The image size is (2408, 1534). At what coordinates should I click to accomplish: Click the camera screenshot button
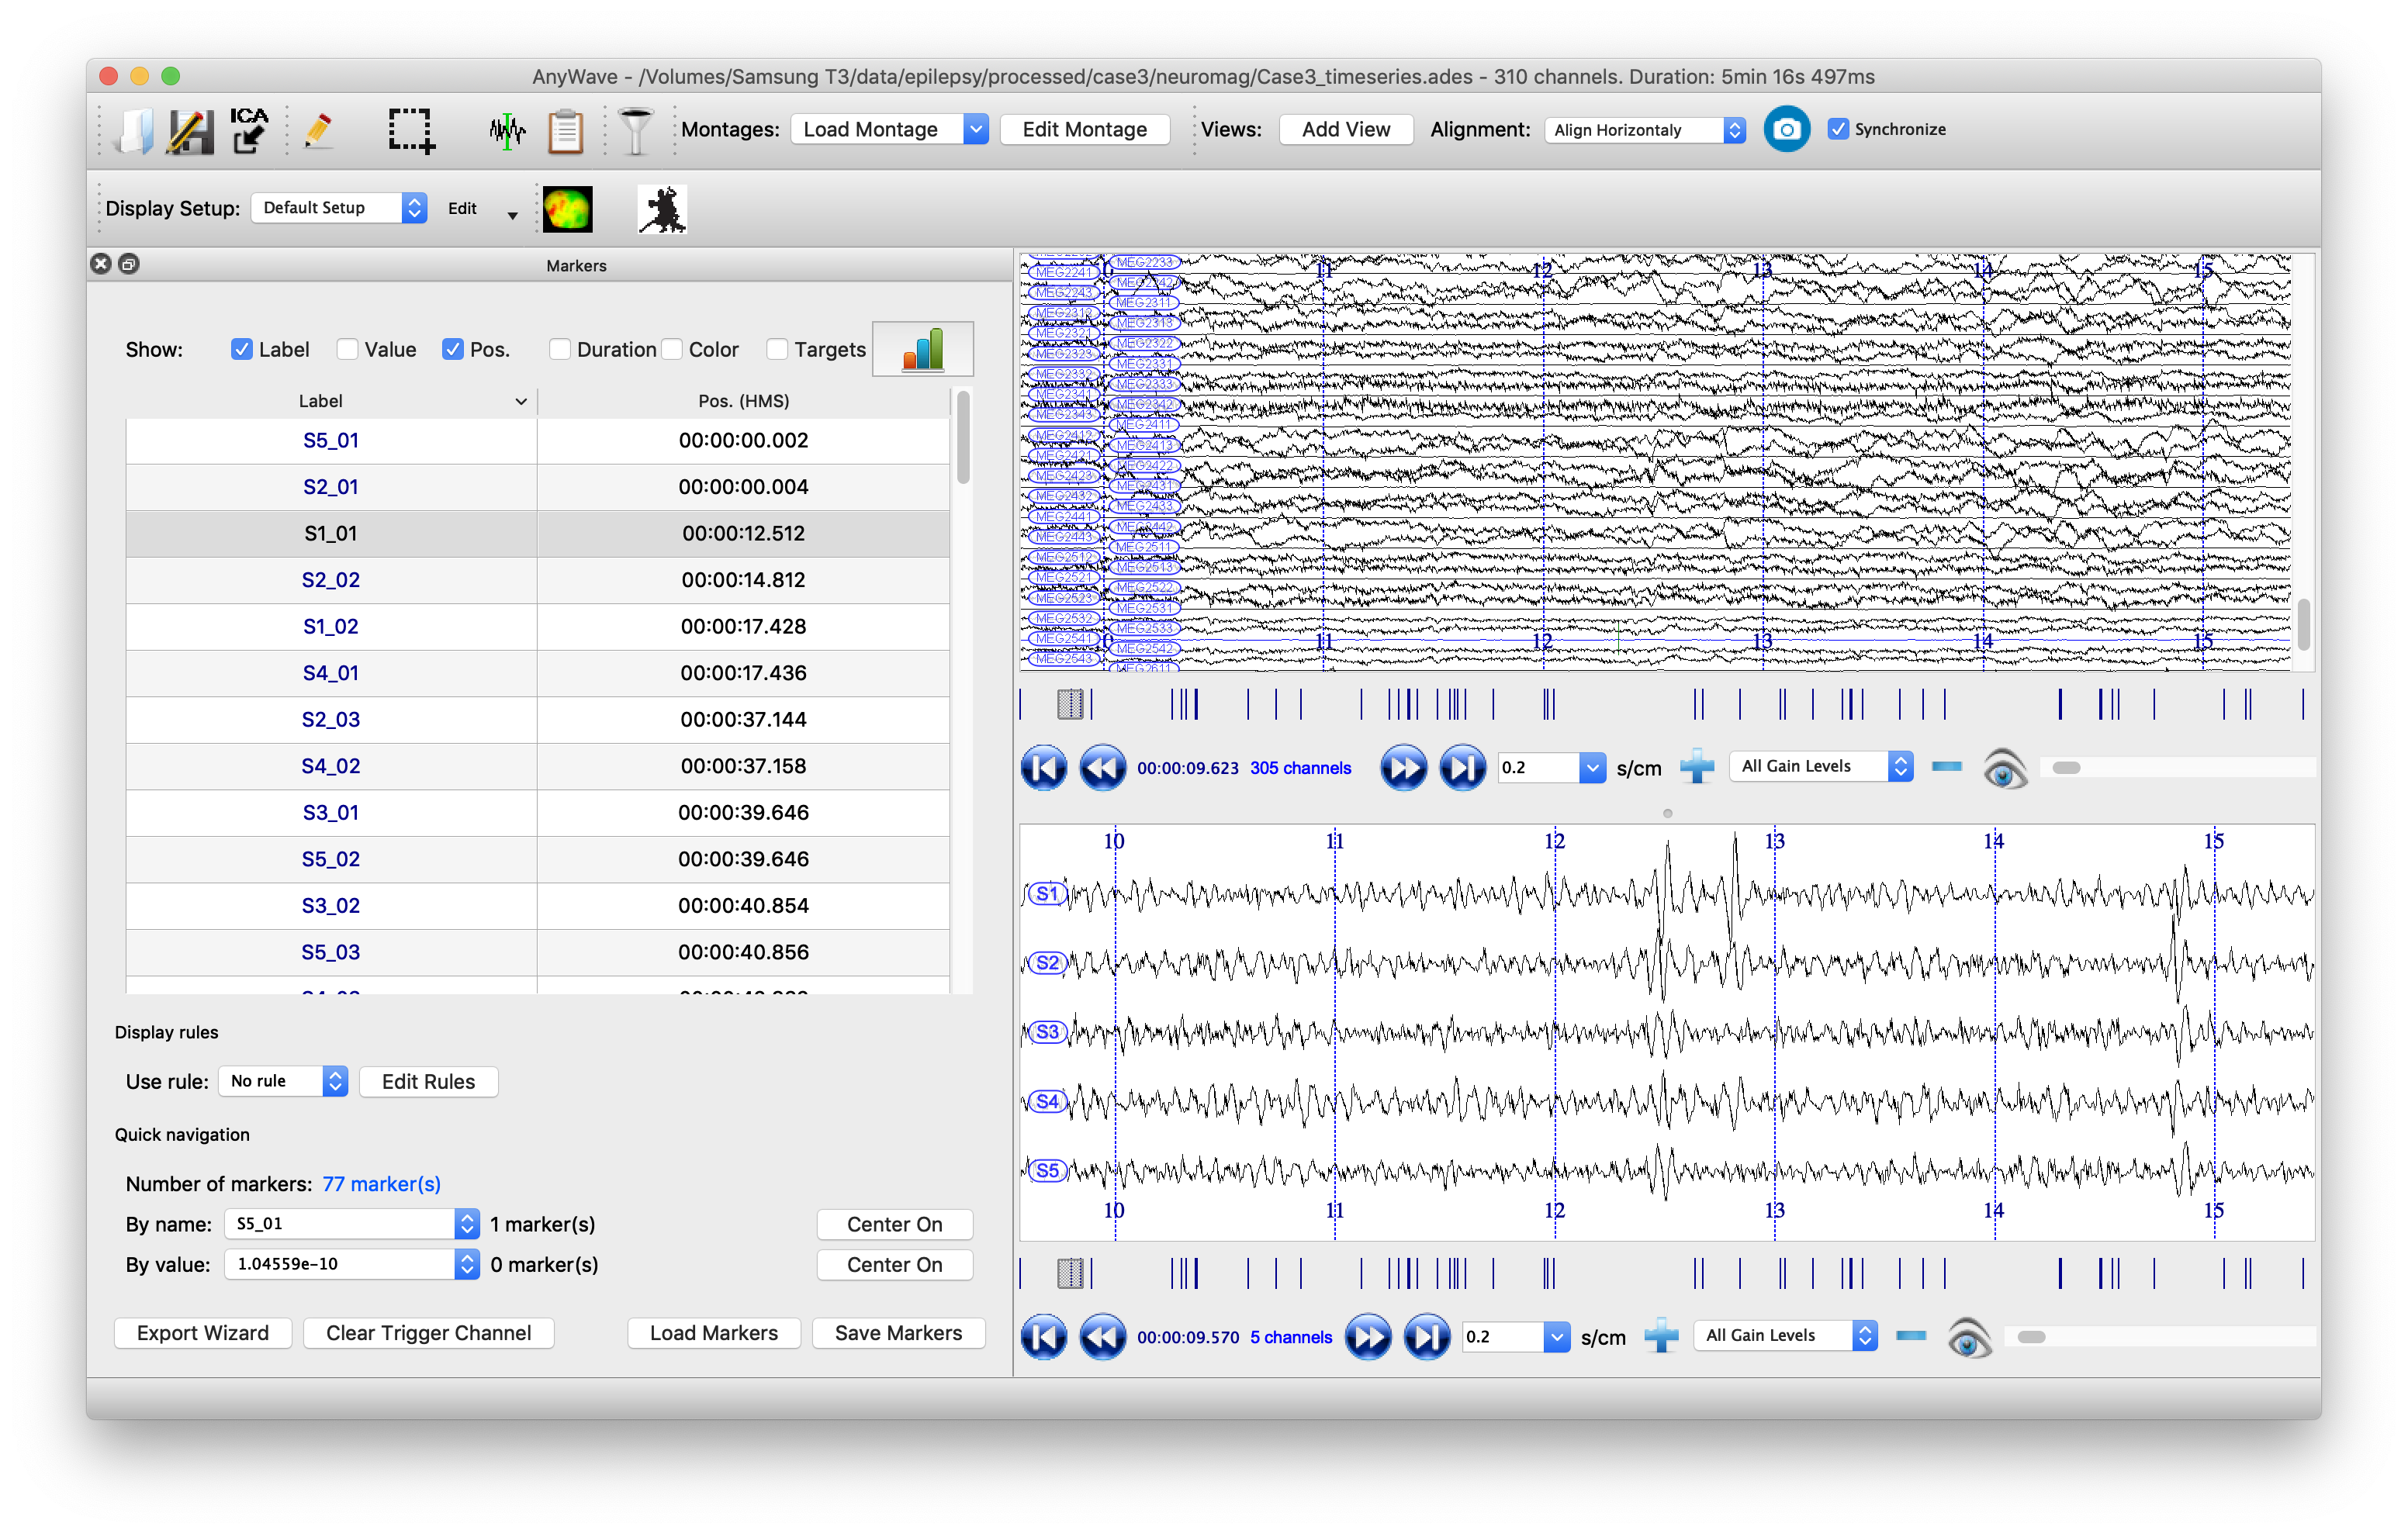pyautogui.click(x=1786, y=129)
